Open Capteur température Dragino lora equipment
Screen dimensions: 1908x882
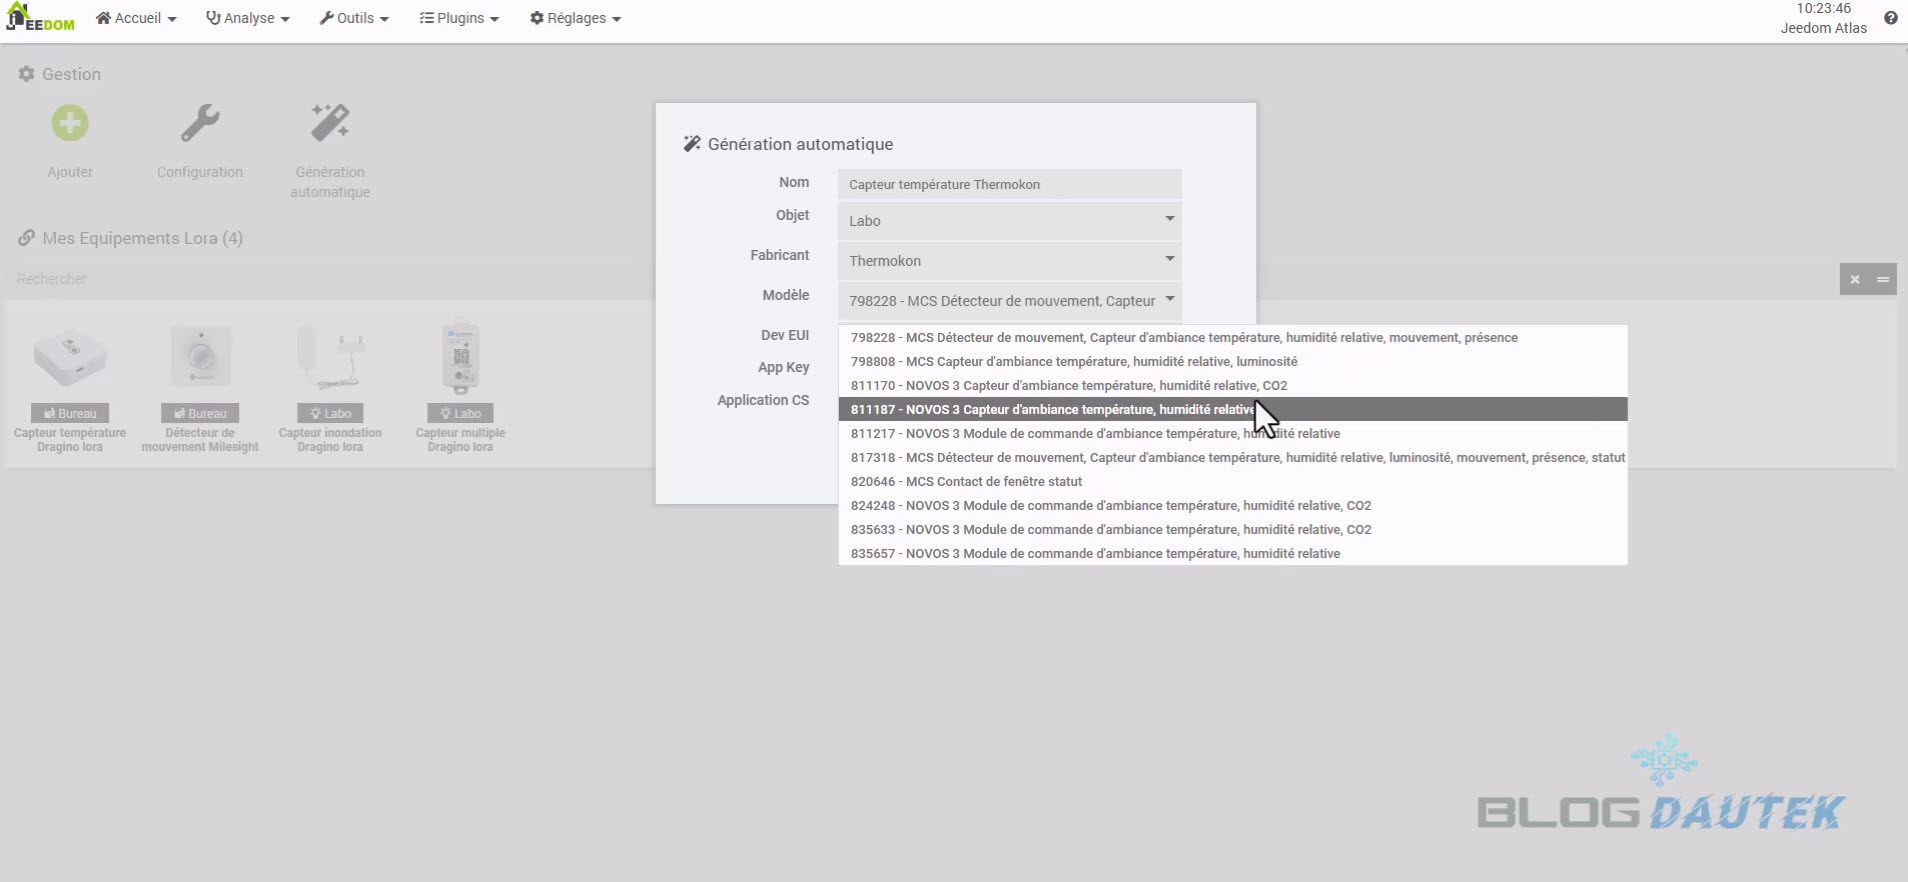[70, 360]
